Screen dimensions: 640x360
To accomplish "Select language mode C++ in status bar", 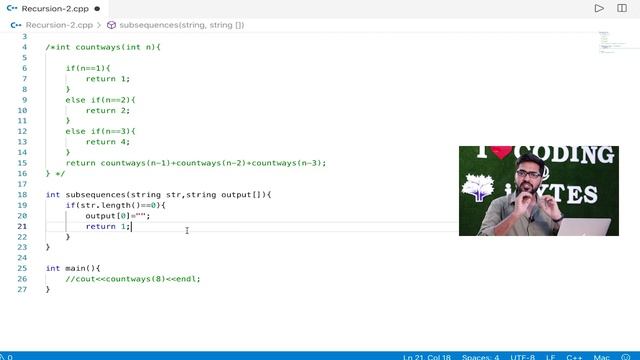I will [x=574, y=357].
